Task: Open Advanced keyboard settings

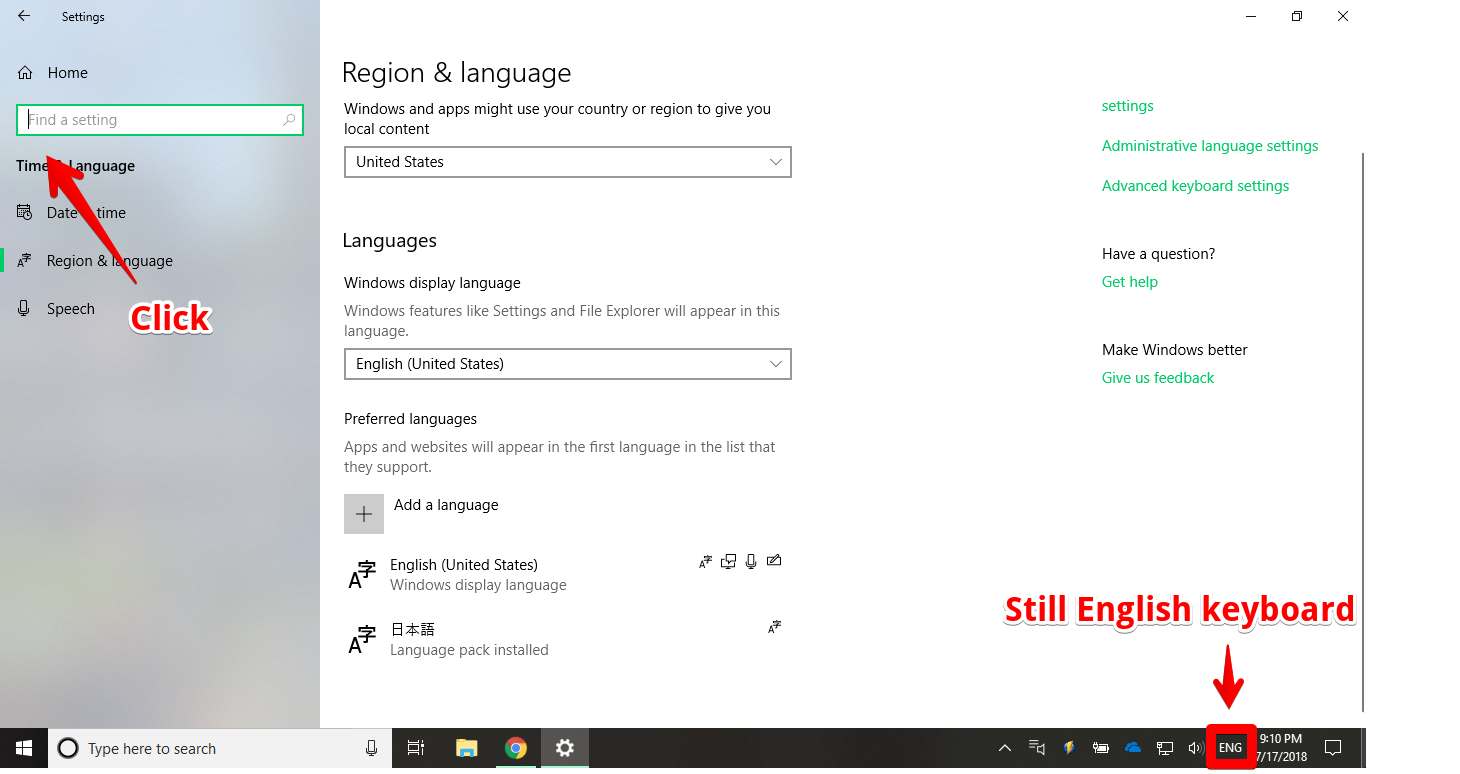Action: [1195, 185]
